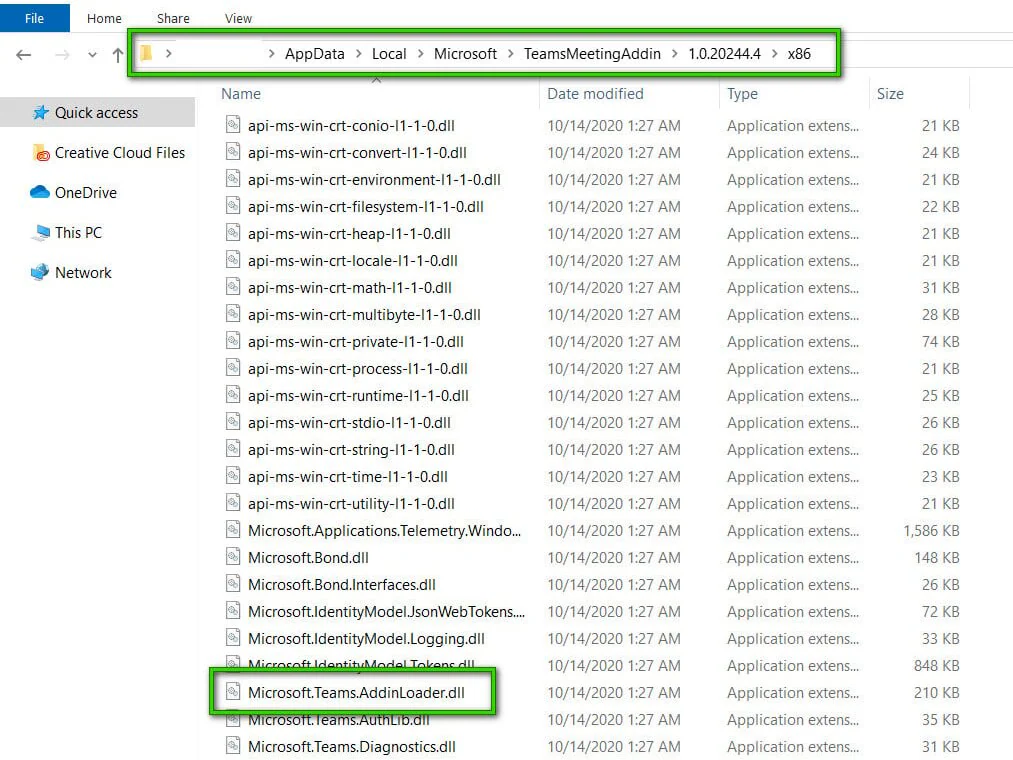Click icon of api-ms-win-crt-process-l1-1-0.dll
The image size is (1013, 760).
[x=233, y=368]
